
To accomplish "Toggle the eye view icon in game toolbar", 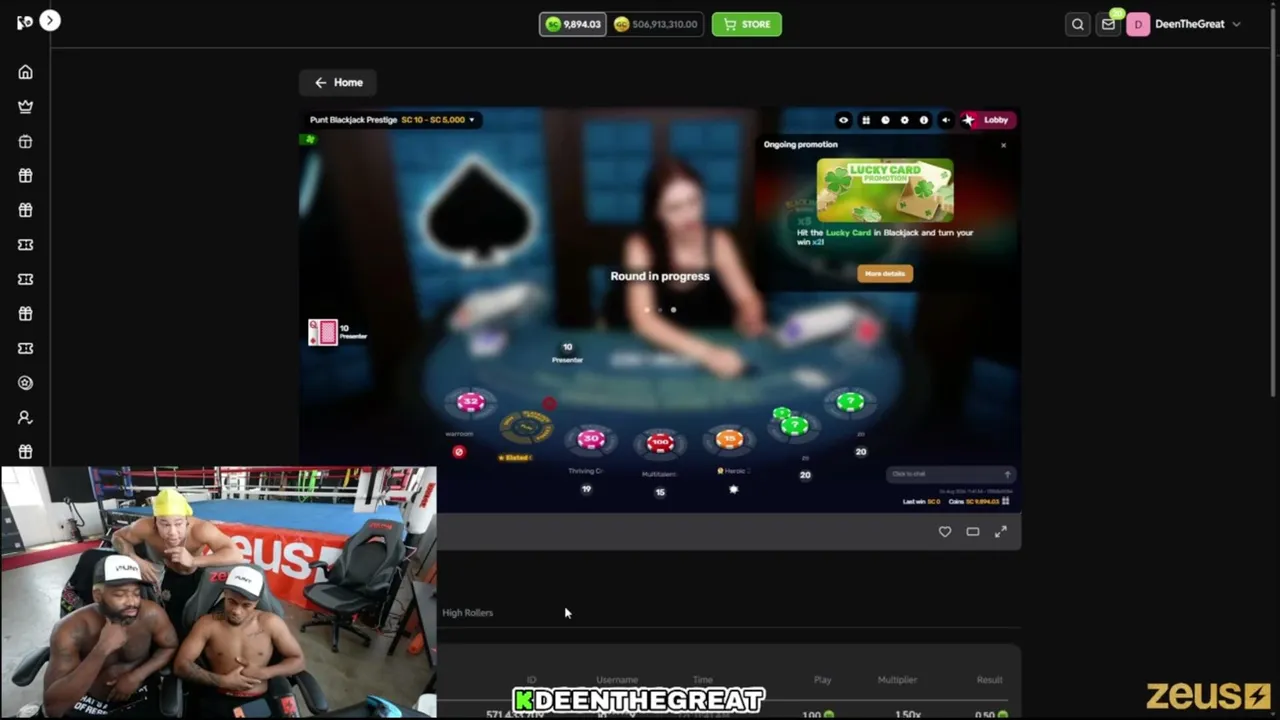I will (843, 120).
